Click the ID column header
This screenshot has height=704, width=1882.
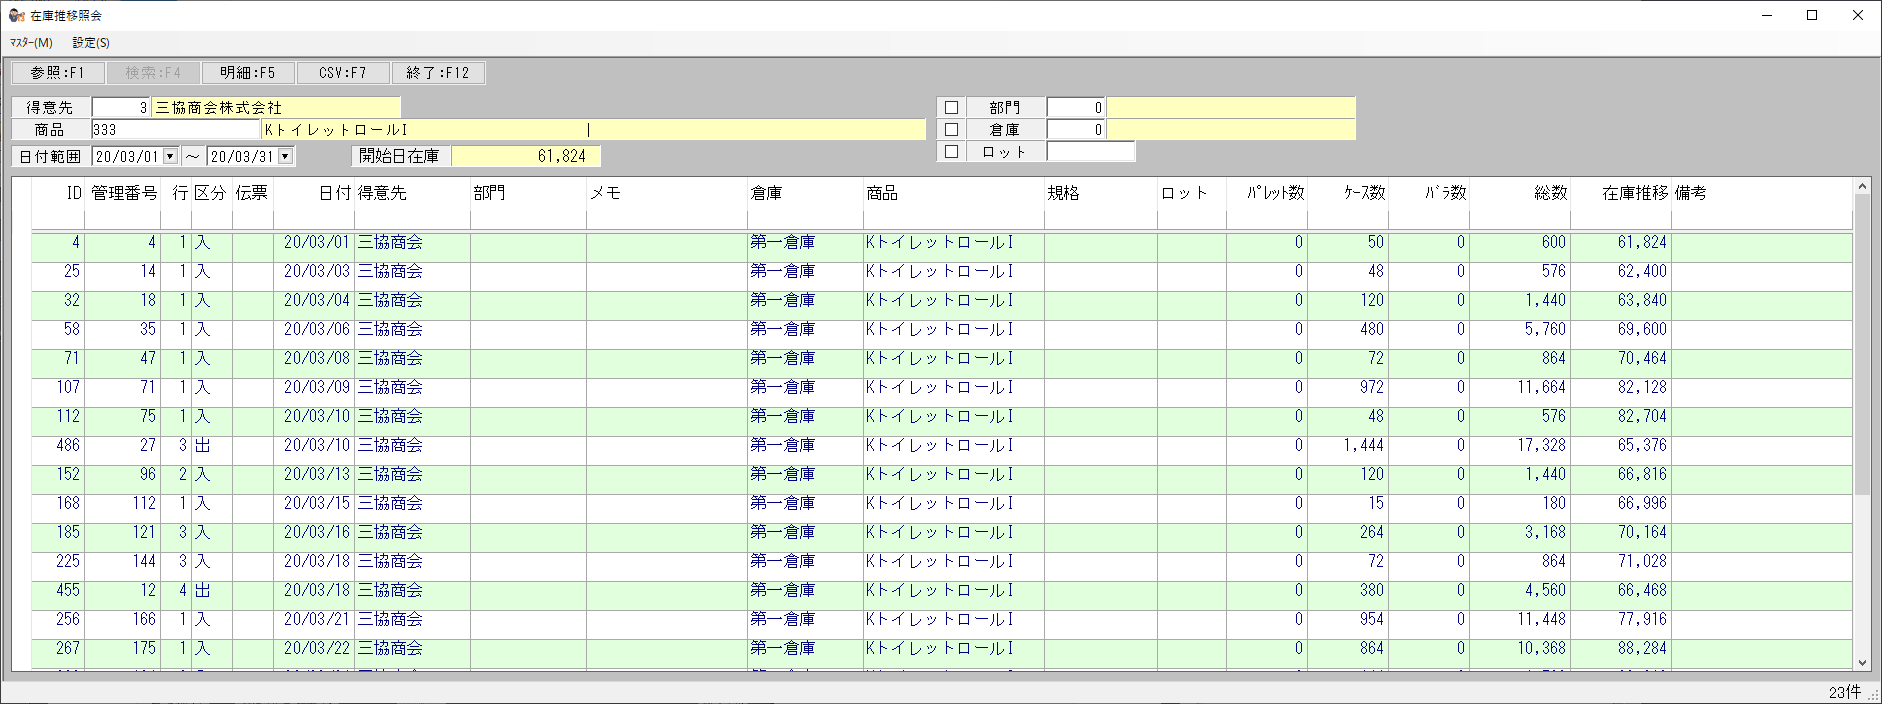click(x=57, y=193)
